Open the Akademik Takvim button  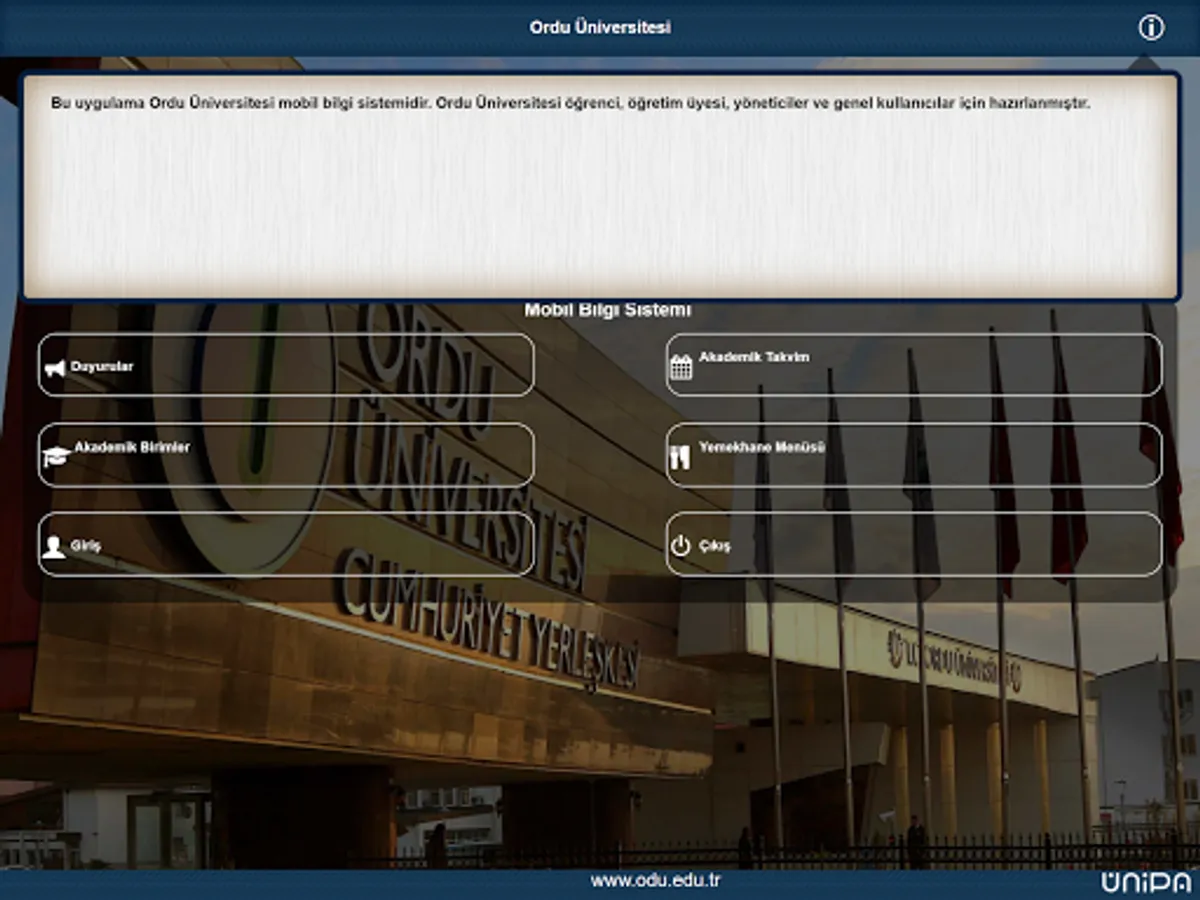914,365
